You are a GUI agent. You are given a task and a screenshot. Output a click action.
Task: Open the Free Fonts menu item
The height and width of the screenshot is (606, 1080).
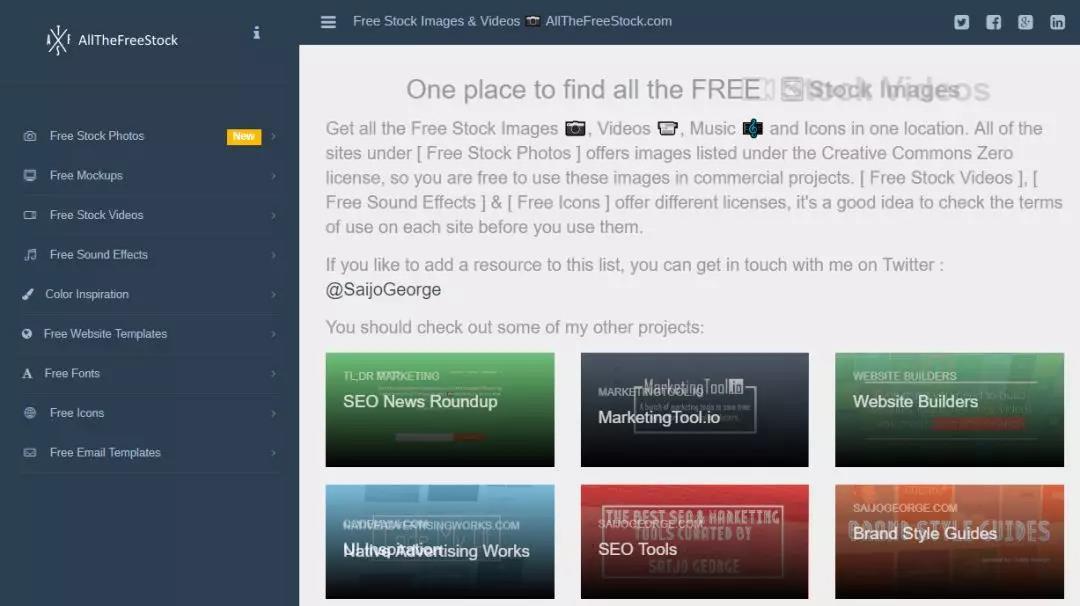point(151,373)
